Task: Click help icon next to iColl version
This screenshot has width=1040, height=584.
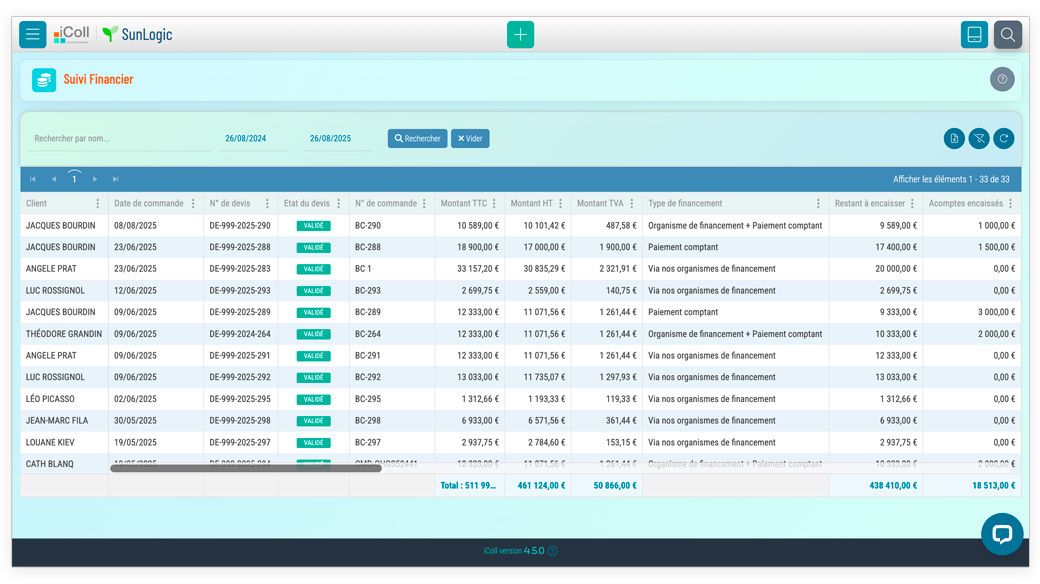Action: coord(553,551)
